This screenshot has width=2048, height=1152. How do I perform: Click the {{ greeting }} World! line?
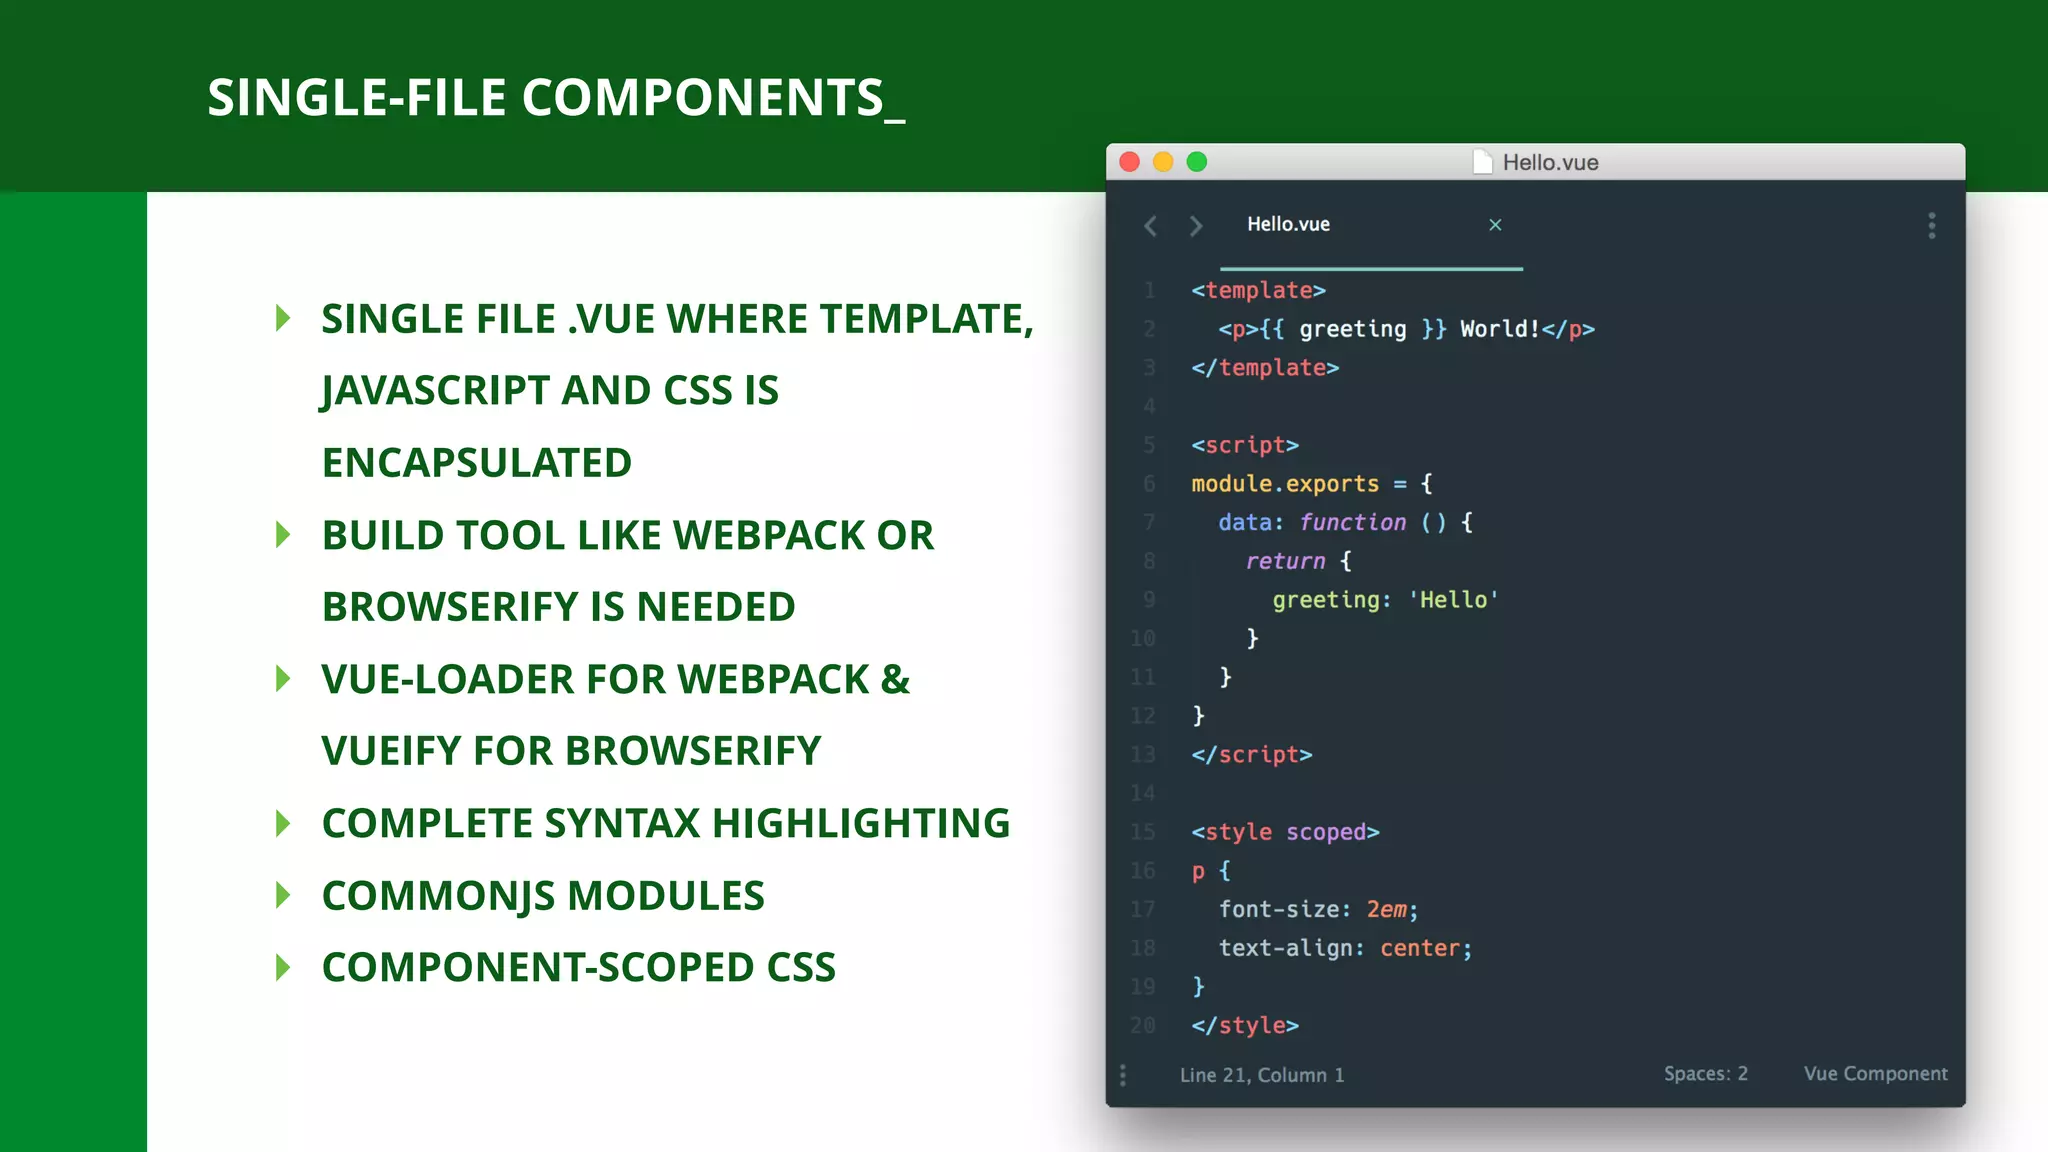point(1406,329)
